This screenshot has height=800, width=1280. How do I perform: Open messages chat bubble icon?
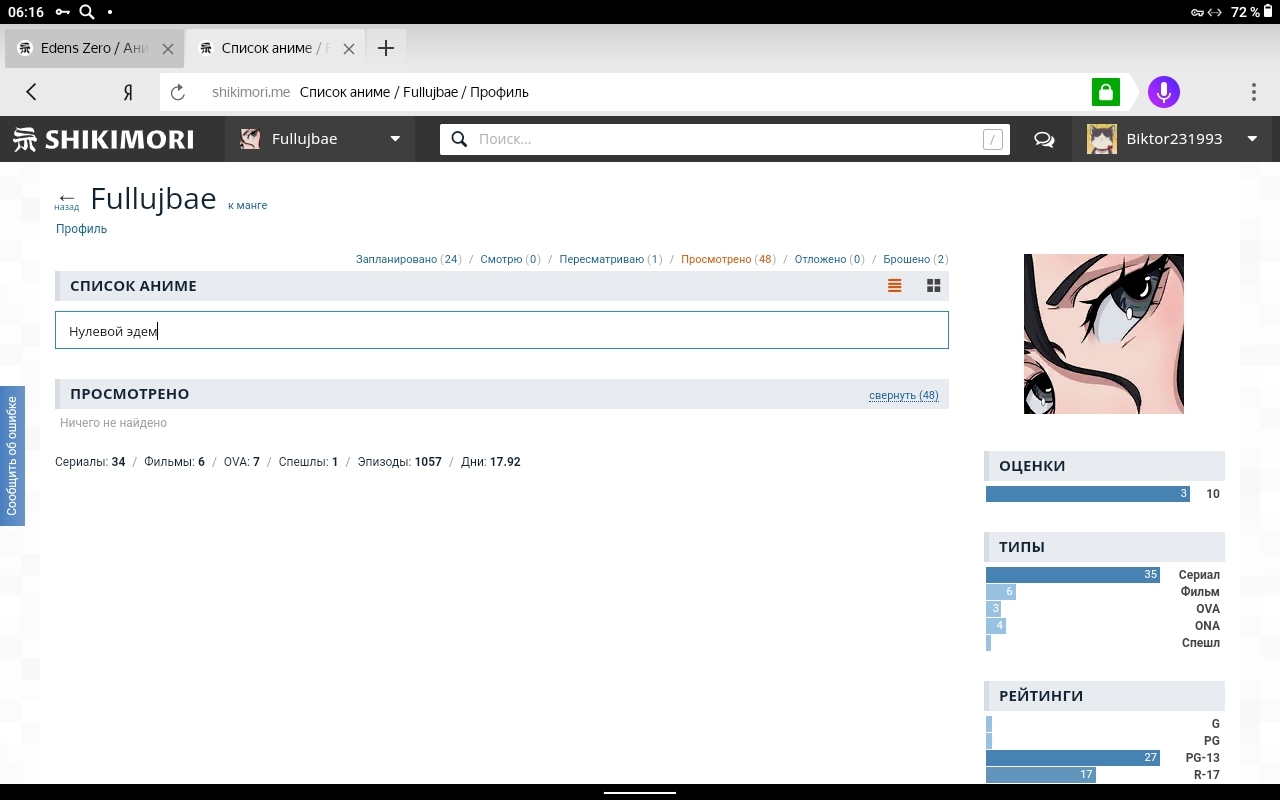(1044, 140)
